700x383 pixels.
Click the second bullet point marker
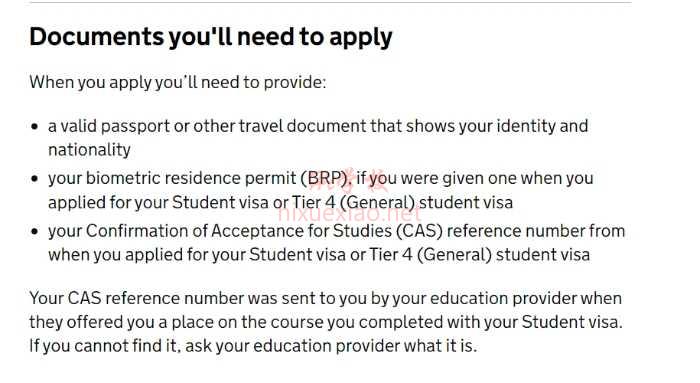35,179
